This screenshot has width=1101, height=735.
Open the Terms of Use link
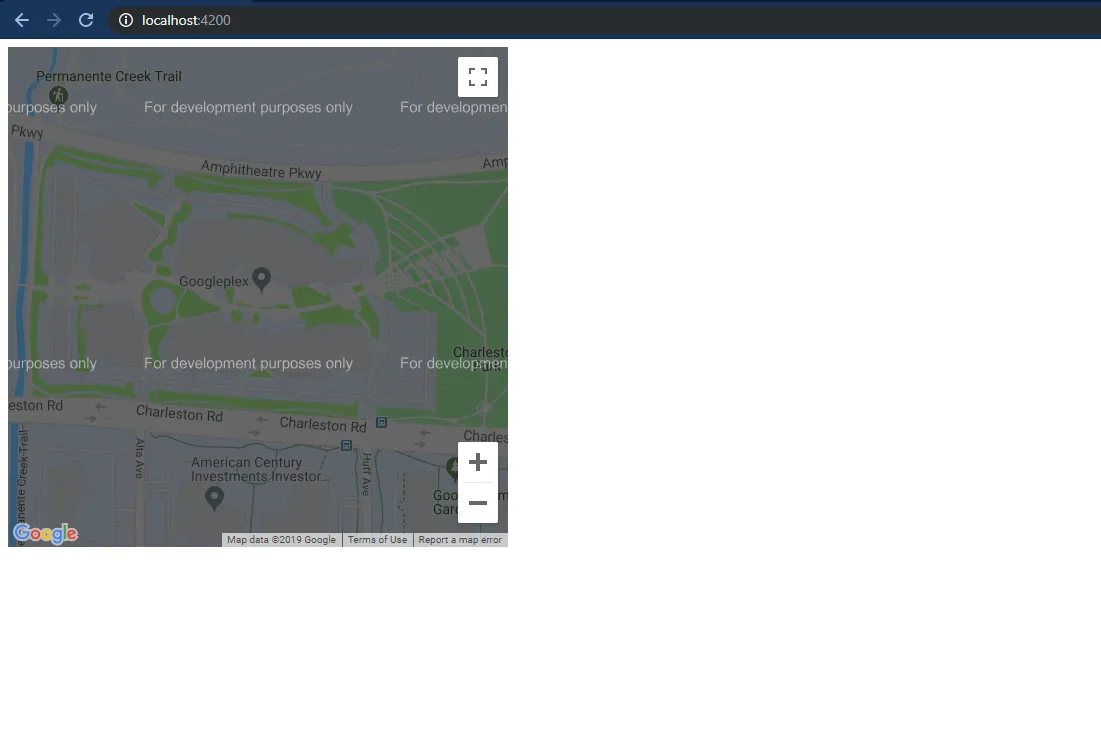(377, 540)
